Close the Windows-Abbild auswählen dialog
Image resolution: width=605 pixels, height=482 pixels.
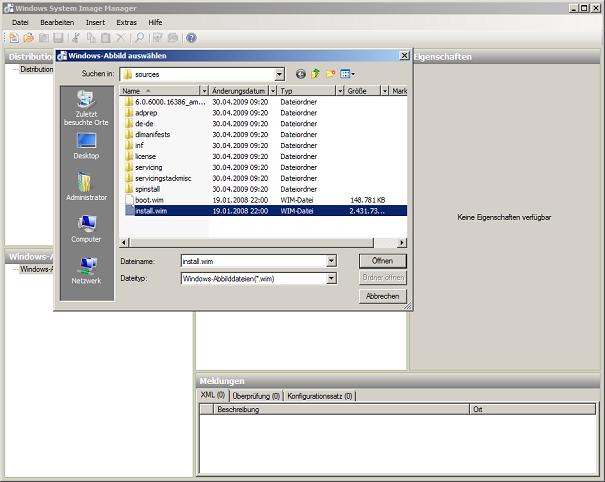(404, 56)
